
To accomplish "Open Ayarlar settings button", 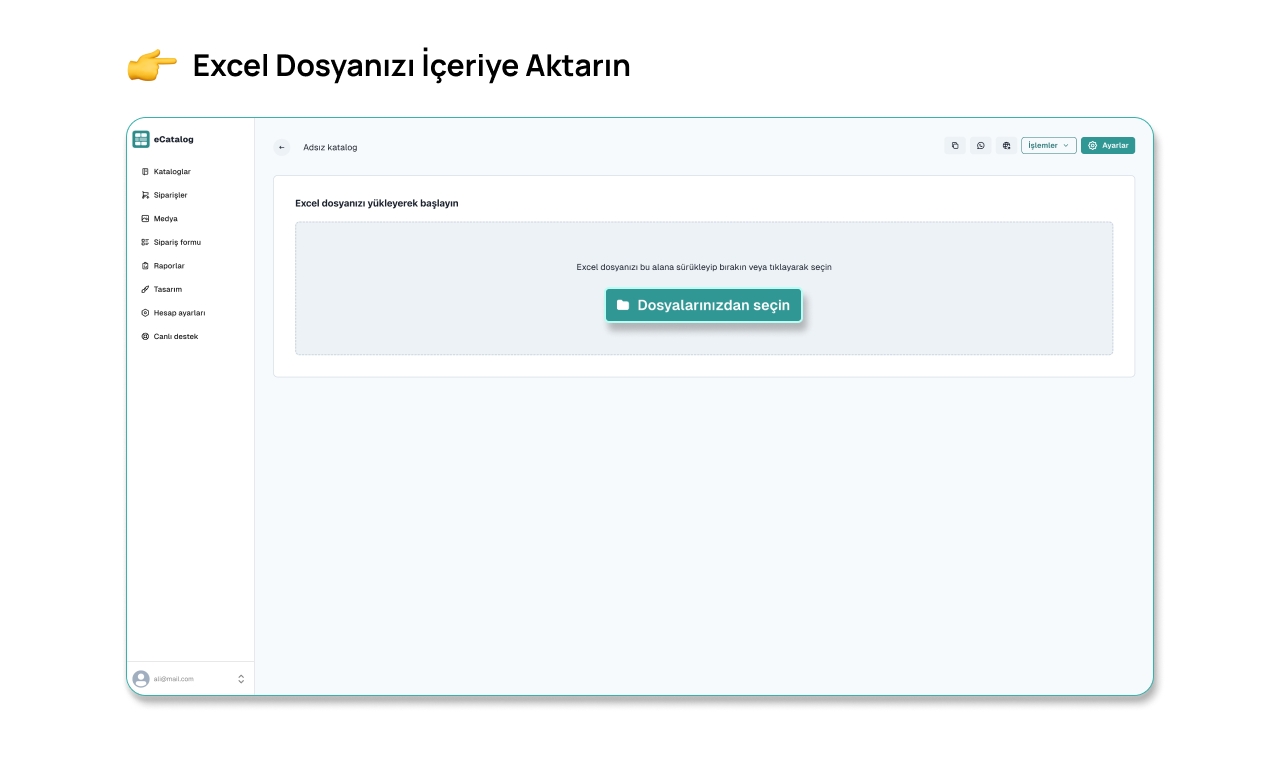I will tap(1108, 145).
